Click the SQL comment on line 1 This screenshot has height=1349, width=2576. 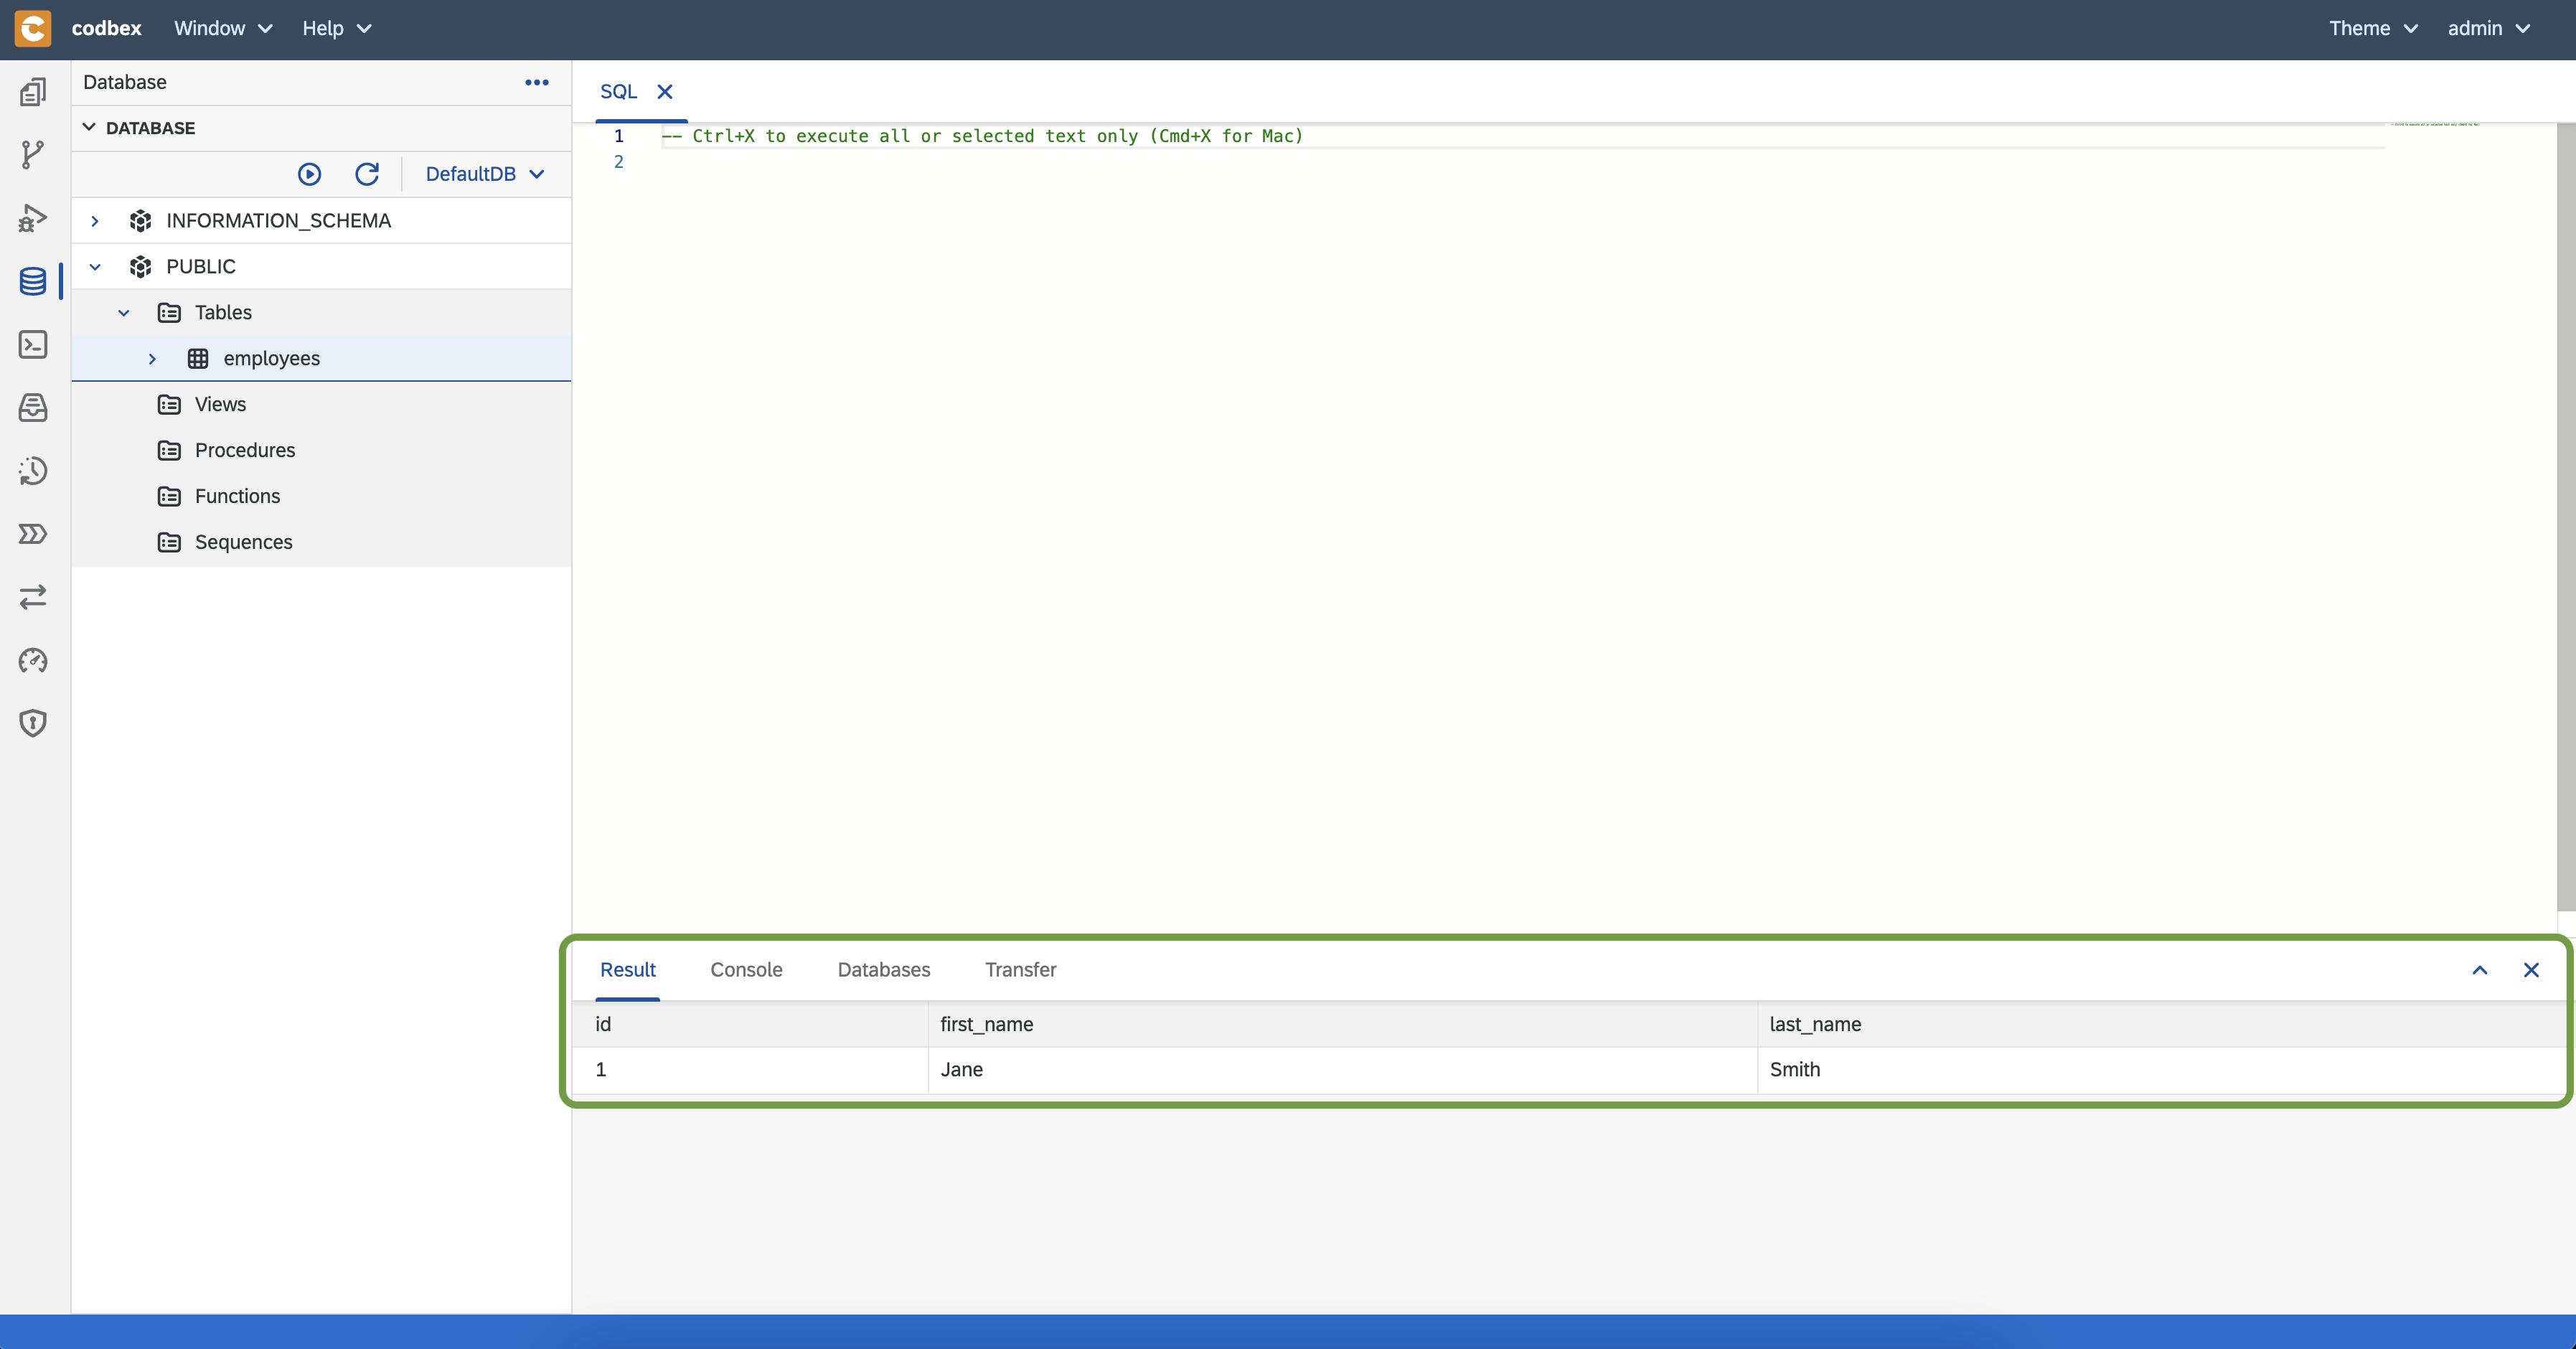tap(983, 136)
